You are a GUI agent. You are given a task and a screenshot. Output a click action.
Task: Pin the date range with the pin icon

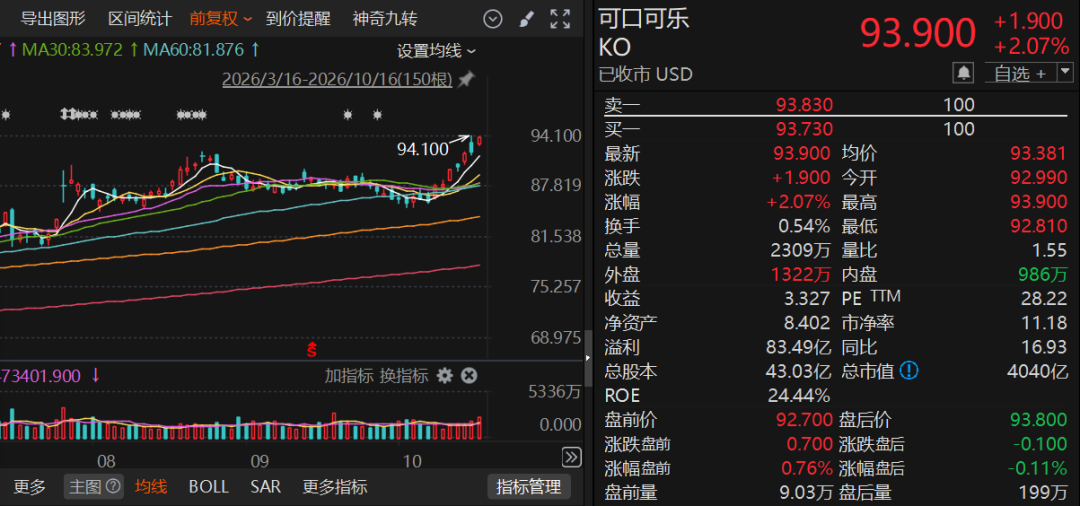(x=466, y=81)
